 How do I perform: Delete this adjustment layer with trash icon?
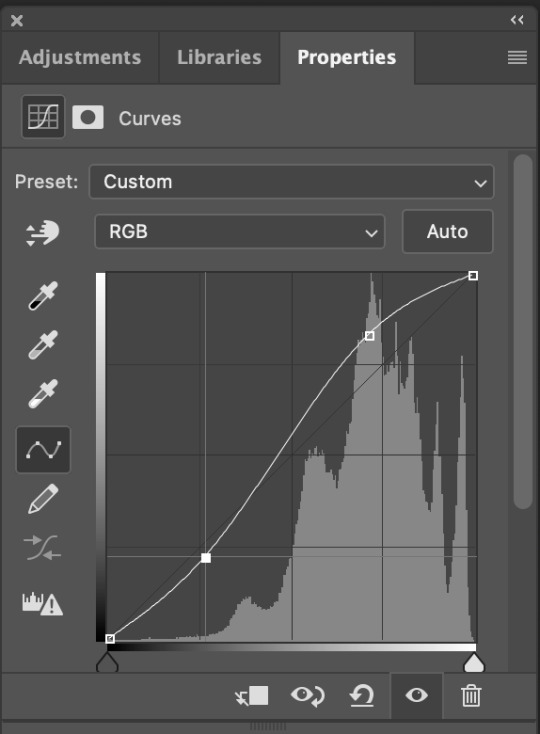(x=471, y=696)
